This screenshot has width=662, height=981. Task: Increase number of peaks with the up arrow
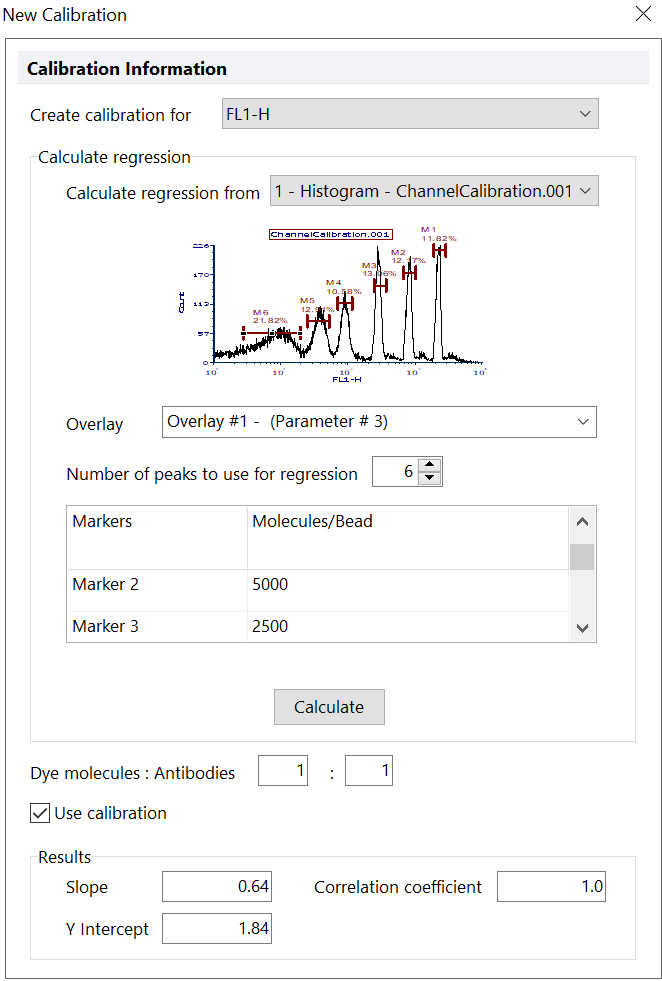[430, 464]
